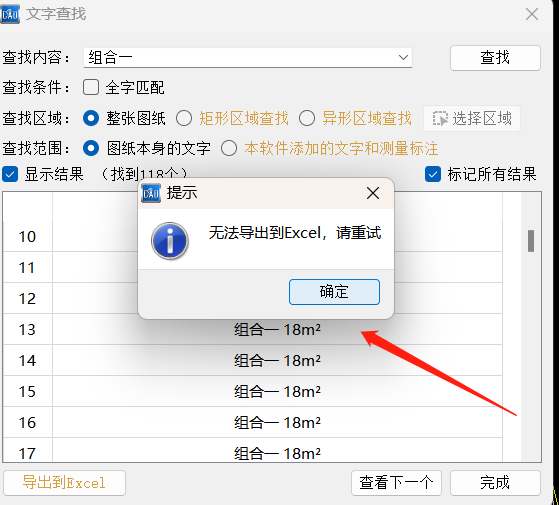Close the 文字查找 window

(x=532, y=14)
